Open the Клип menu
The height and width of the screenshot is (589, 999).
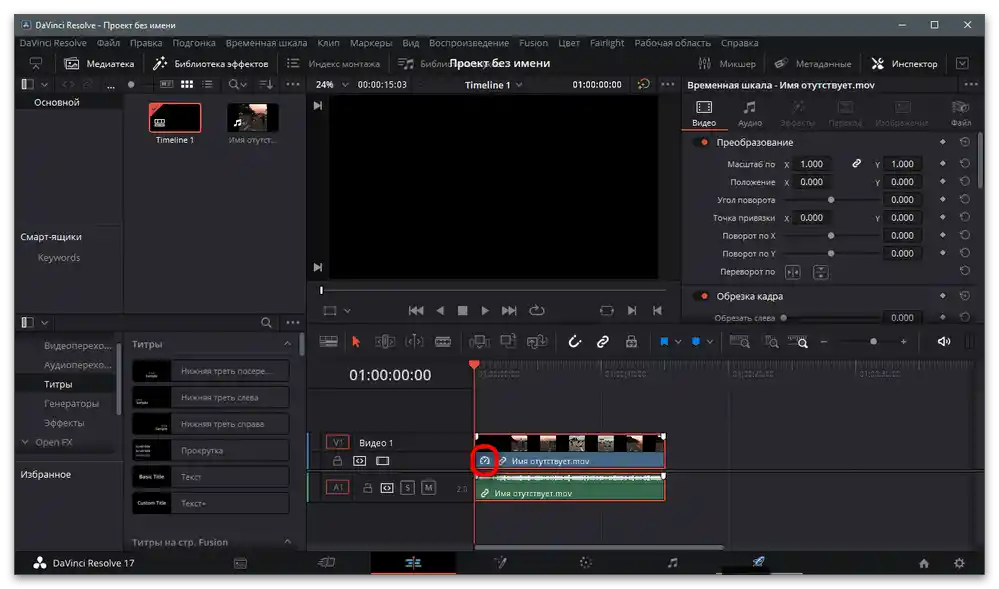coord(328,43)
